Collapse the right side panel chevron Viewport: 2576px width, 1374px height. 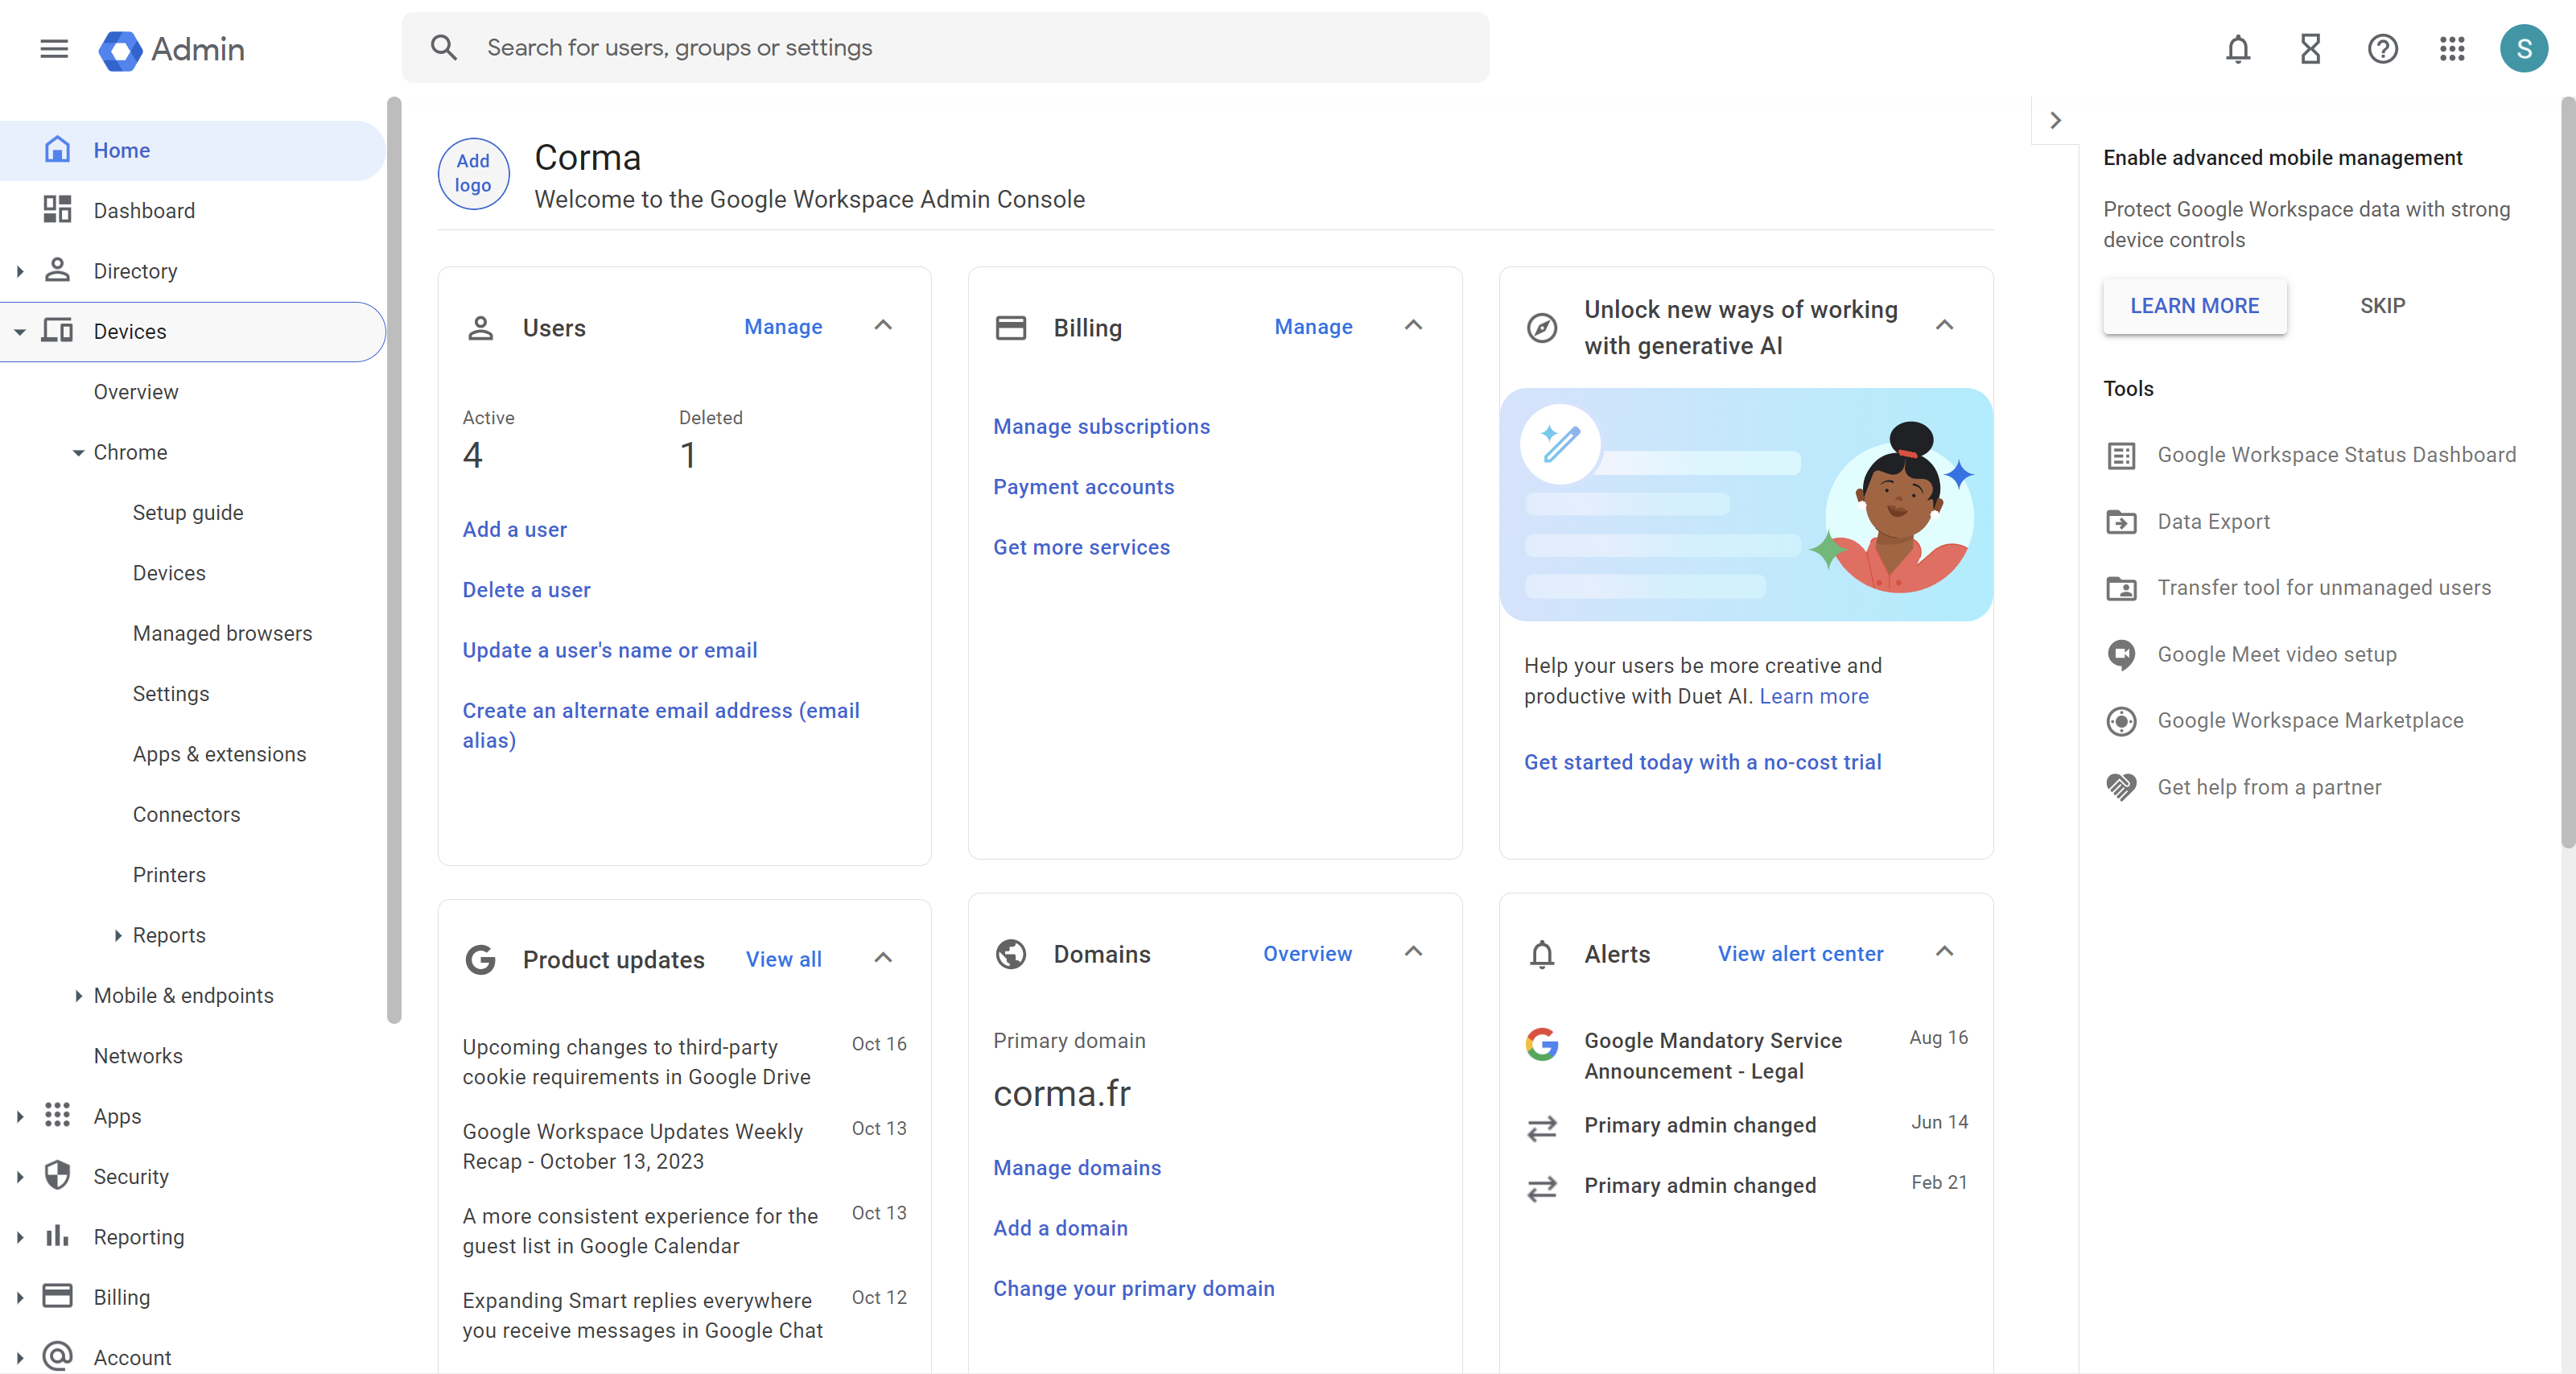(2055, 121)
